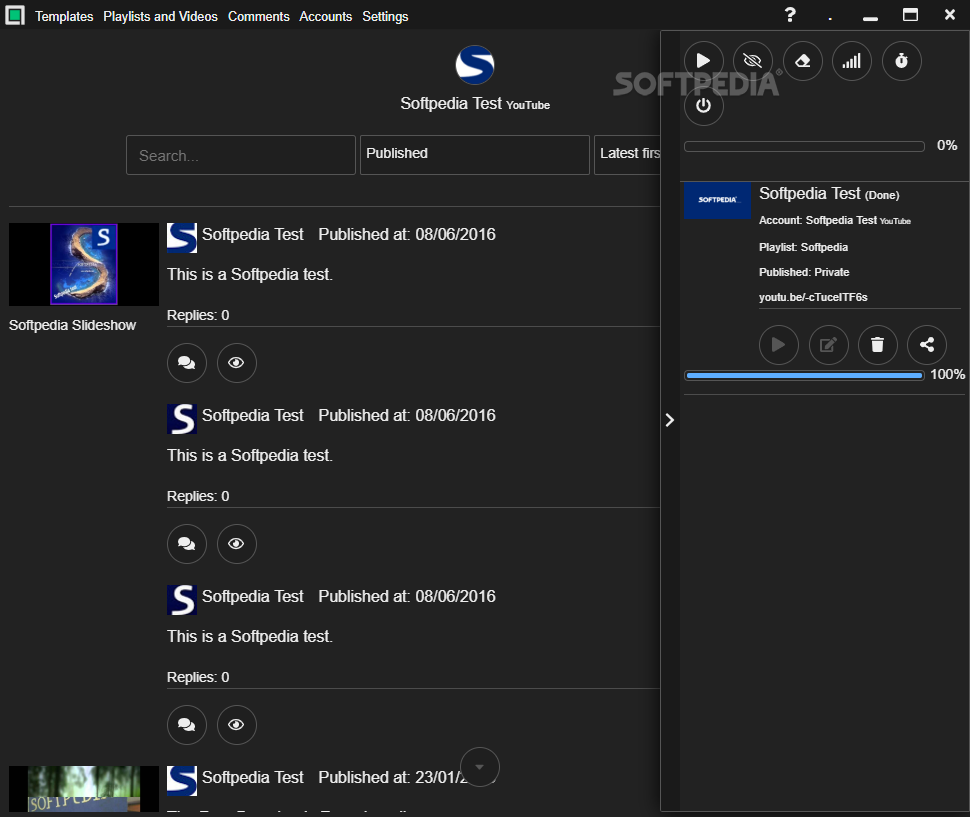This screenshot has width=970, height=817.
Task: Click the Account: Softpedia Test YouTube text
Action: pyautogui.click(x=835, y=221)
